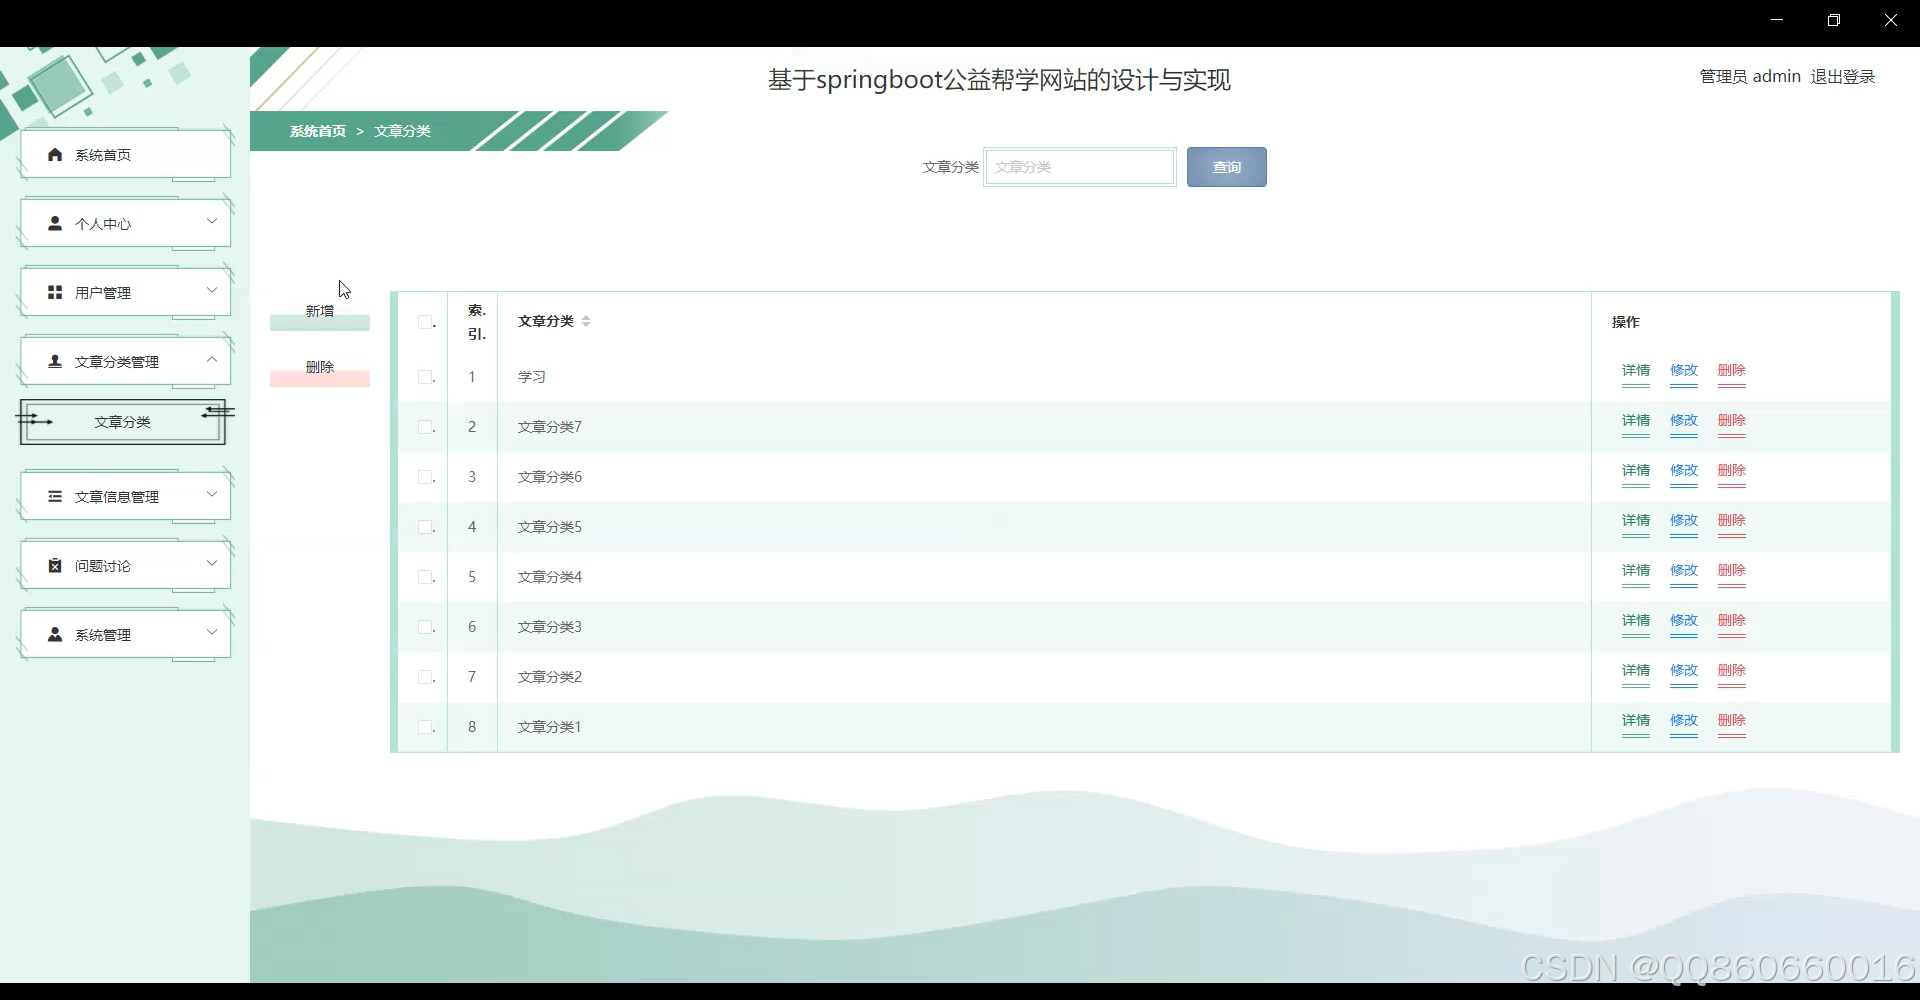Click the discussion icon next to 问题讨论
This screenshot has width=1920, height=1000.
[x=54, y=564]
